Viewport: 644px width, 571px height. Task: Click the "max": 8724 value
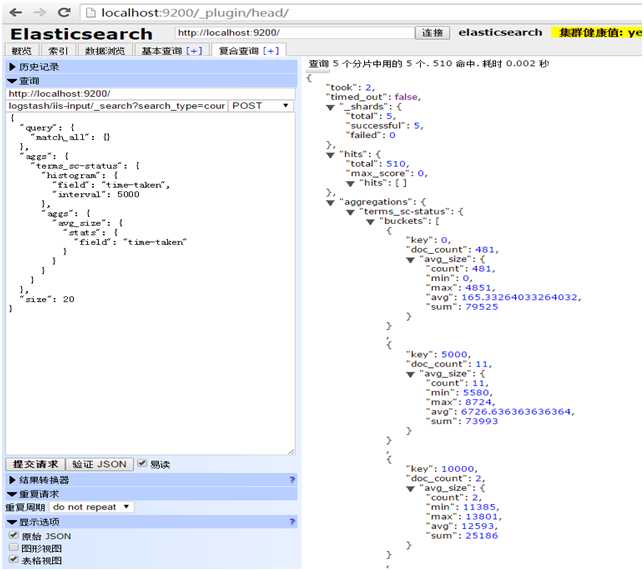tap(478, 402)
